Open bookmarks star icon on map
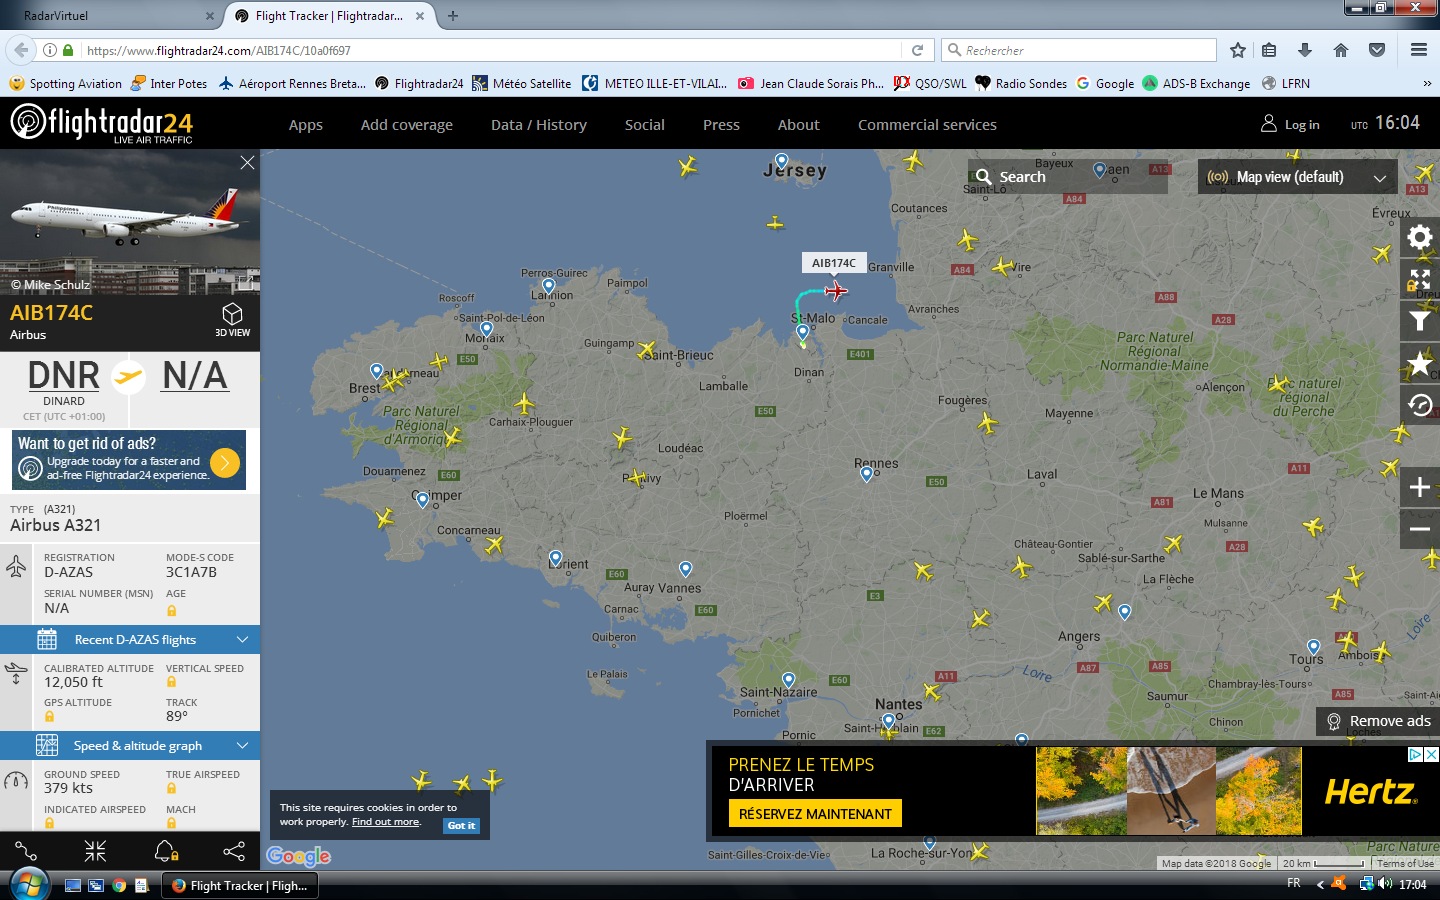 (1419, 363)
